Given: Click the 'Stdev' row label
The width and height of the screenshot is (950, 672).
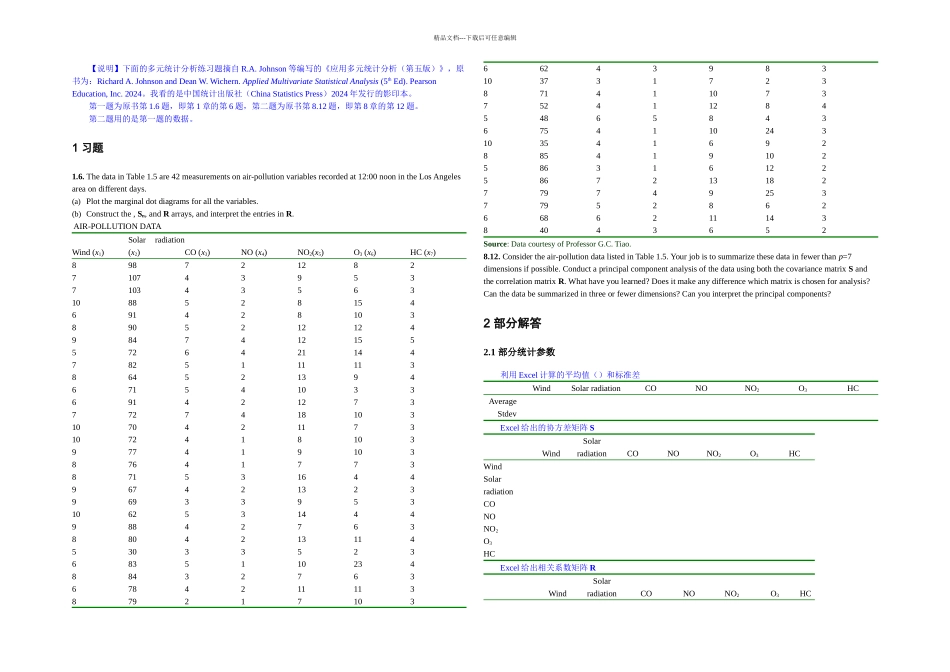Looking at the screenshot, I should click(x=507, y=414).
